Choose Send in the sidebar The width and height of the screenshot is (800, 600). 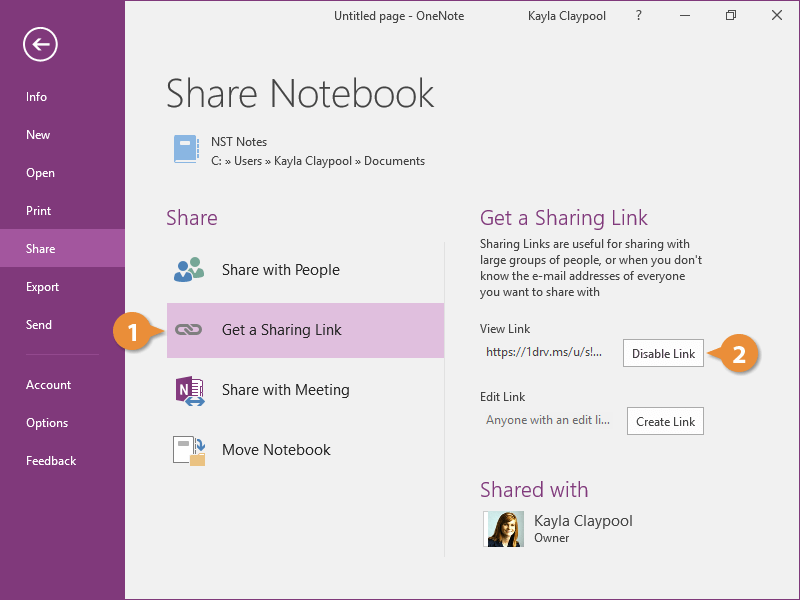(39, 324)
